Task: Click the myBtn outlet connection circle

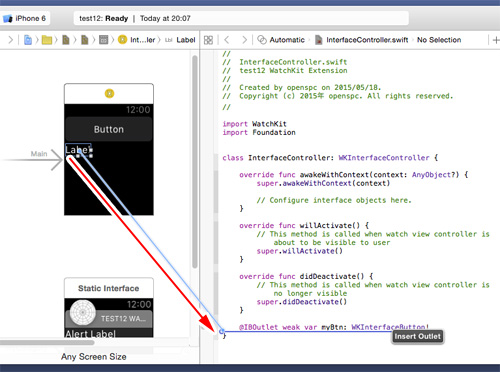Action: (221, 331)
